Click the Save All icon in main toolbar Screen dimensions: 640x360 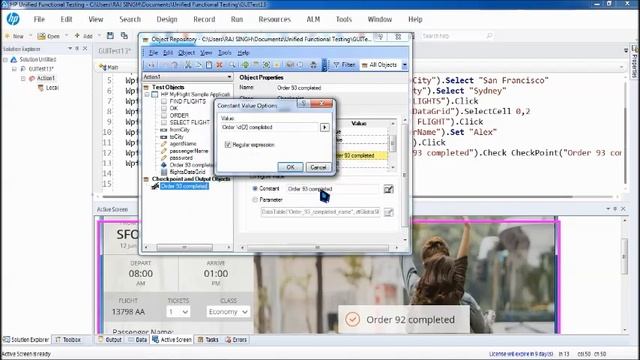(x=124, y=36)
